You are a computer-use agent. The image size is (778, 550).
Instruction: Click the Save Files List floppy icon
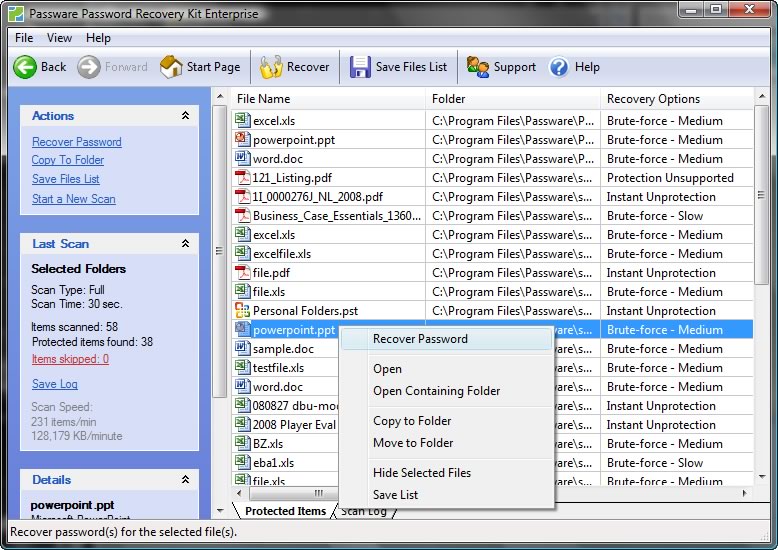point(360,67)
